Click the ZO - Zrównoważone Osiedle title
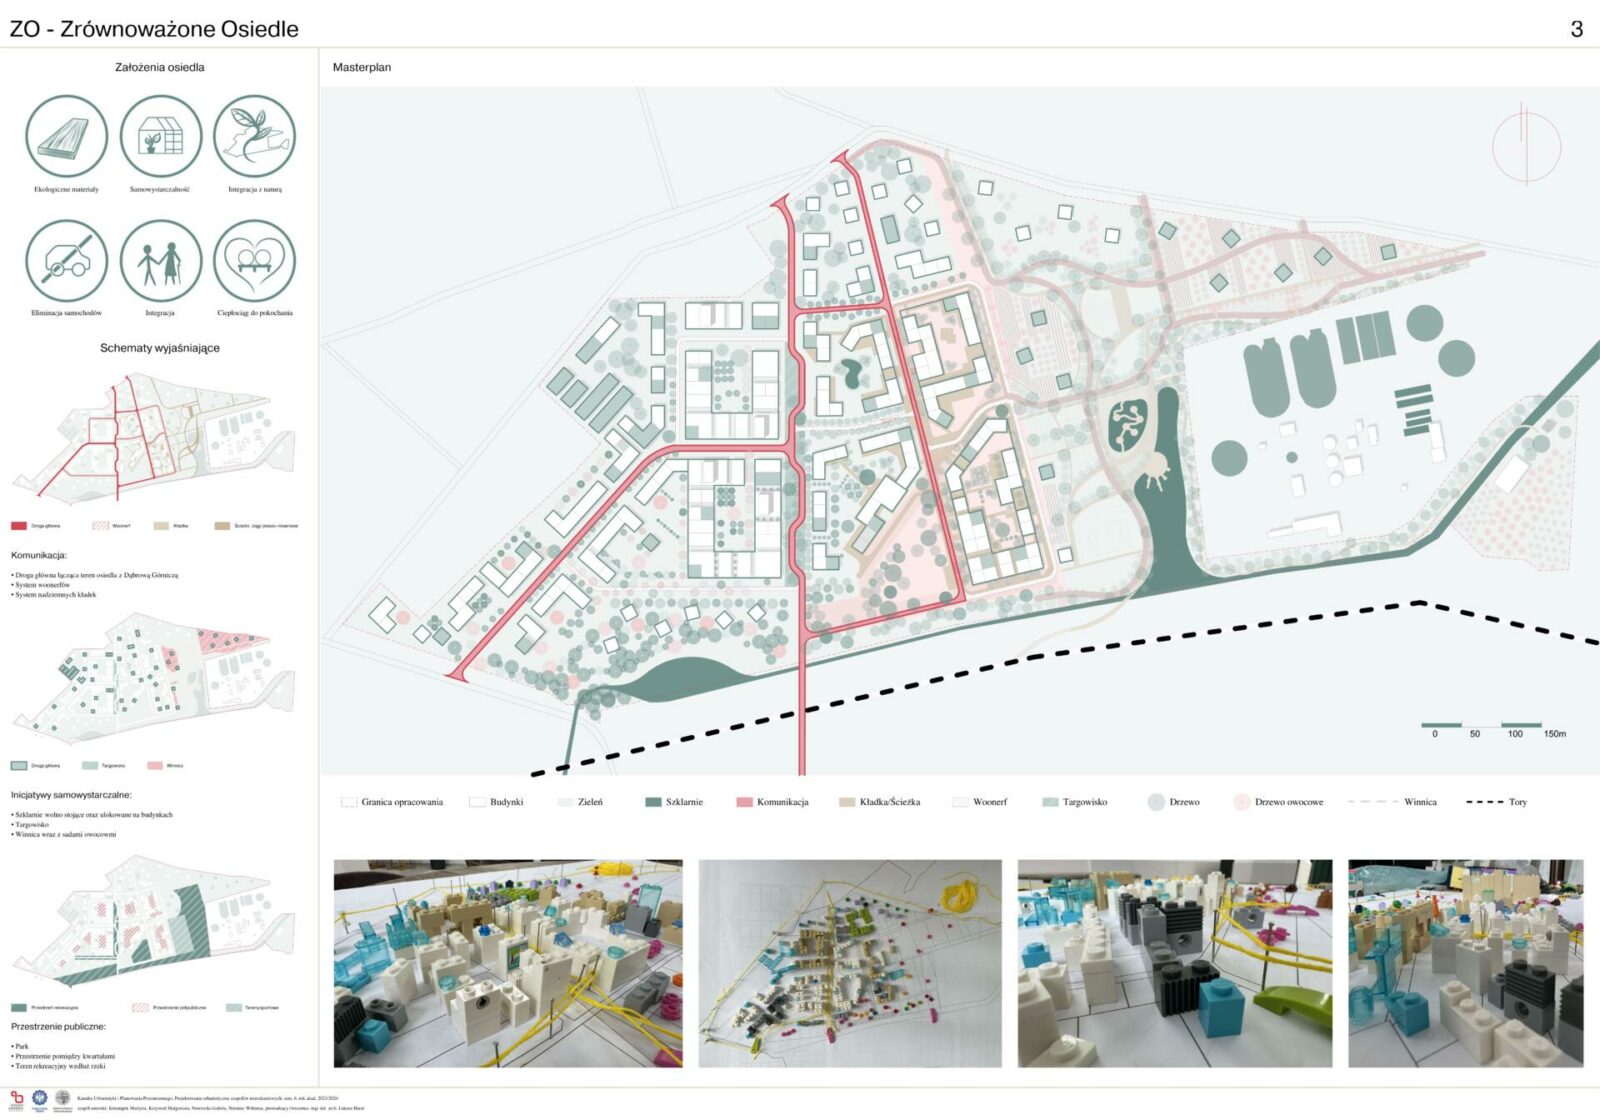Viewport: 1600px width, 1120px height. point(154,29)
